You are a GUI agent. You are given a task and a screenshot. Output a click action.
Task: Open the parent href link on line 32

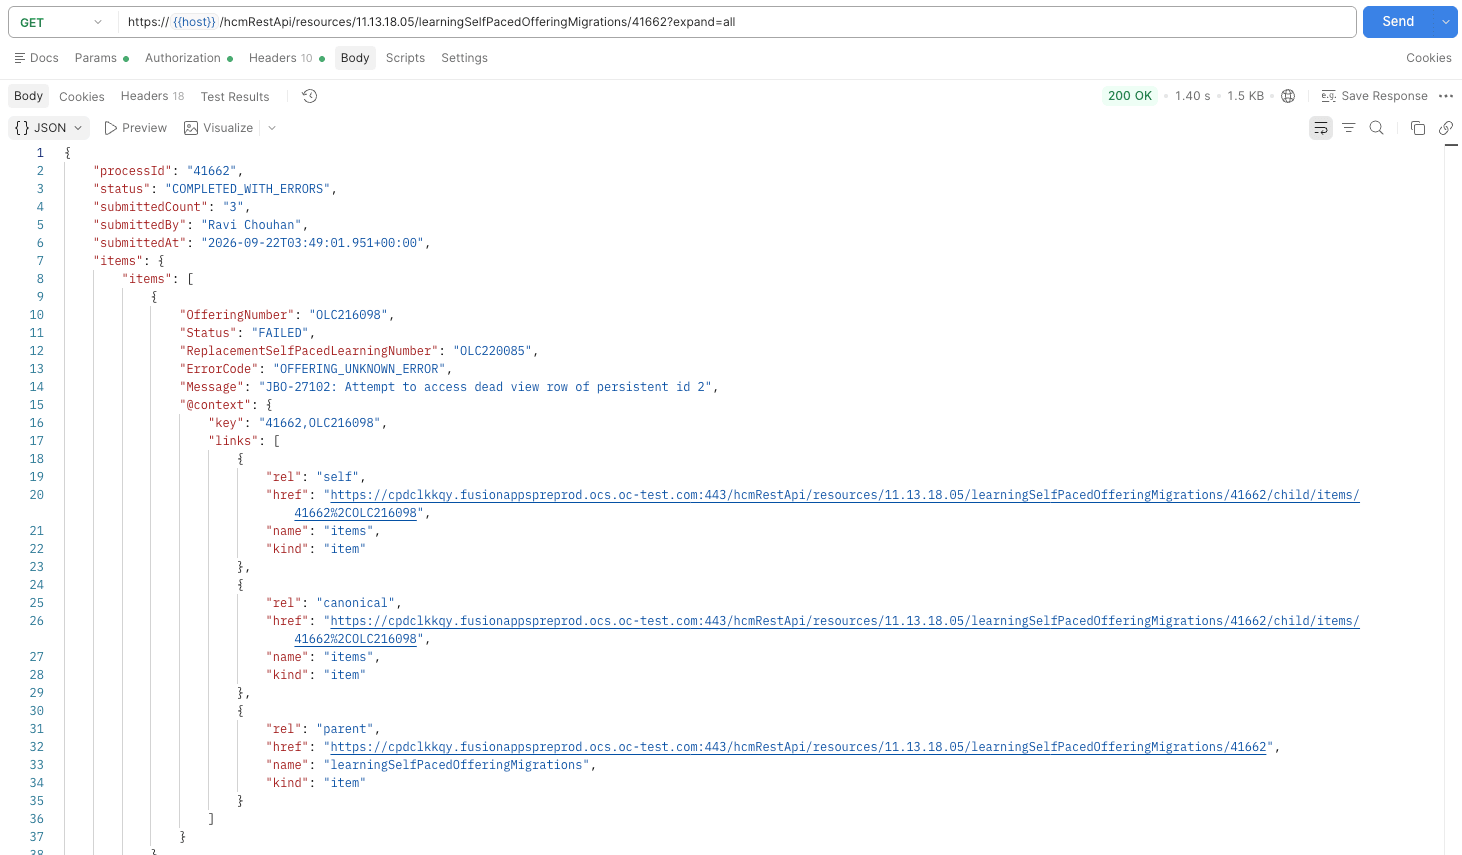coord(798,747)
